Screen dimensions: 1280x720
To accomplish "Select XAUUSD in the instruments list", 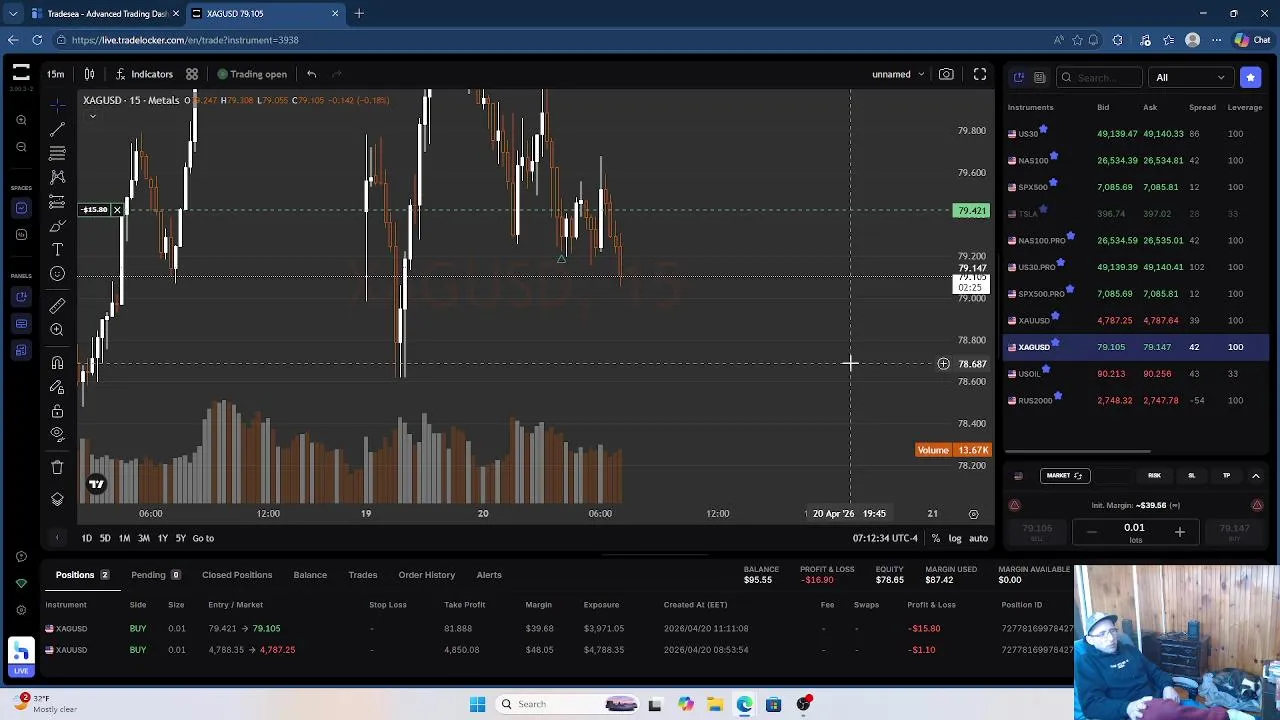I will (1034, 321).
